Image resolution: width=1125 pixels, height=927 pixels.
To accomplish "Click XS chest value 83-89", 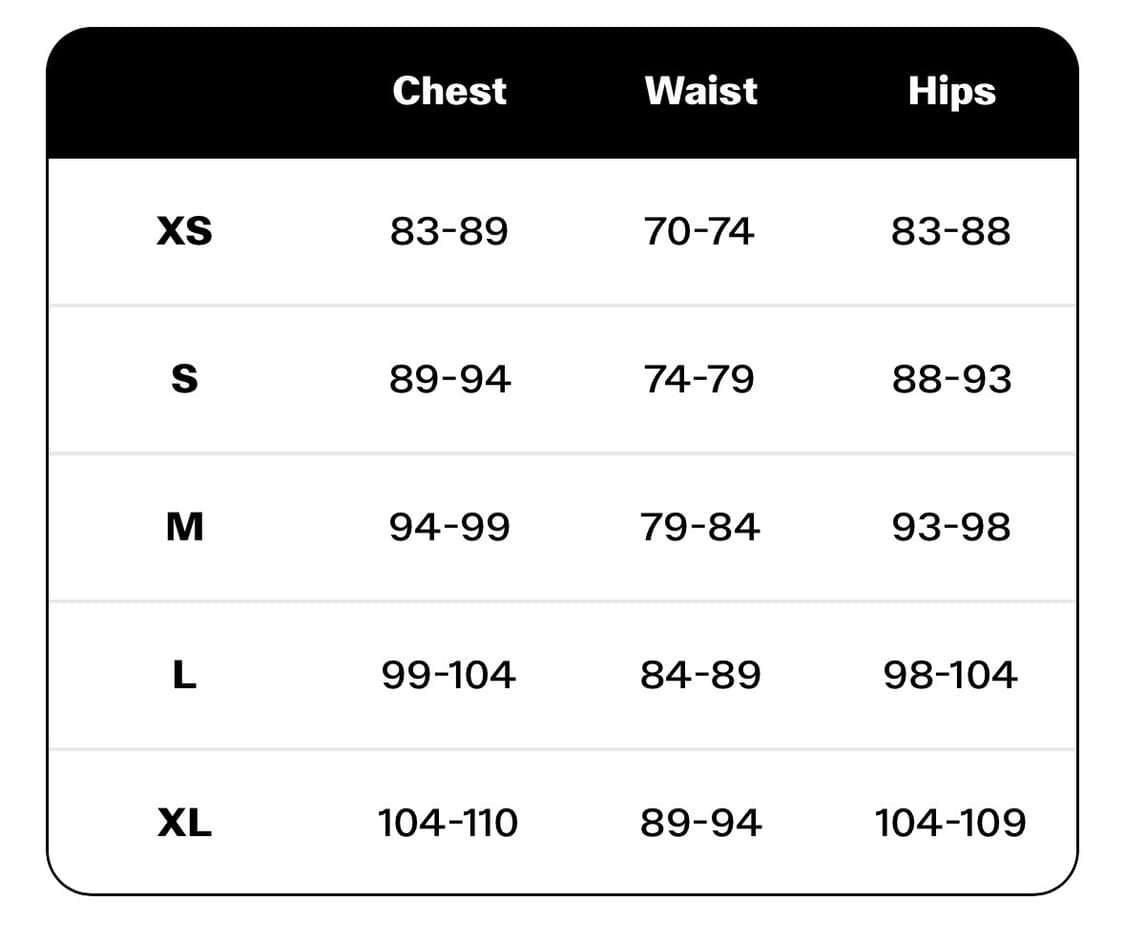I will [449, 232].
